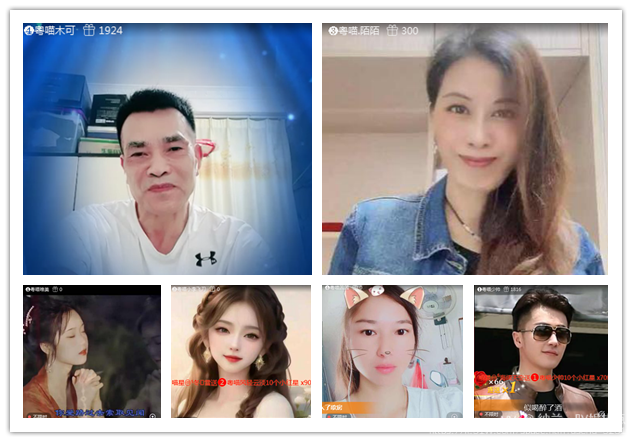632x442 pixels.
Task: Click the 1924 gift count
Action: [110, 31]
